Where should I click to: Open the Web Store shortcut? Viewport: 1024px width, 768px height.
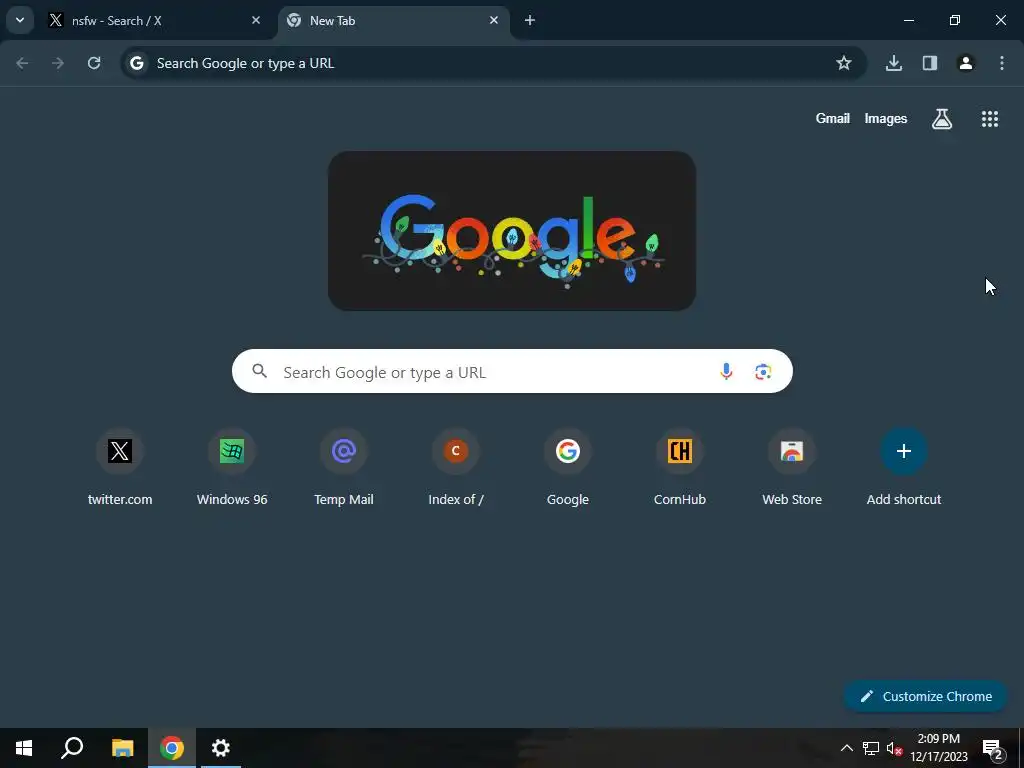click(x=792, y=467)
